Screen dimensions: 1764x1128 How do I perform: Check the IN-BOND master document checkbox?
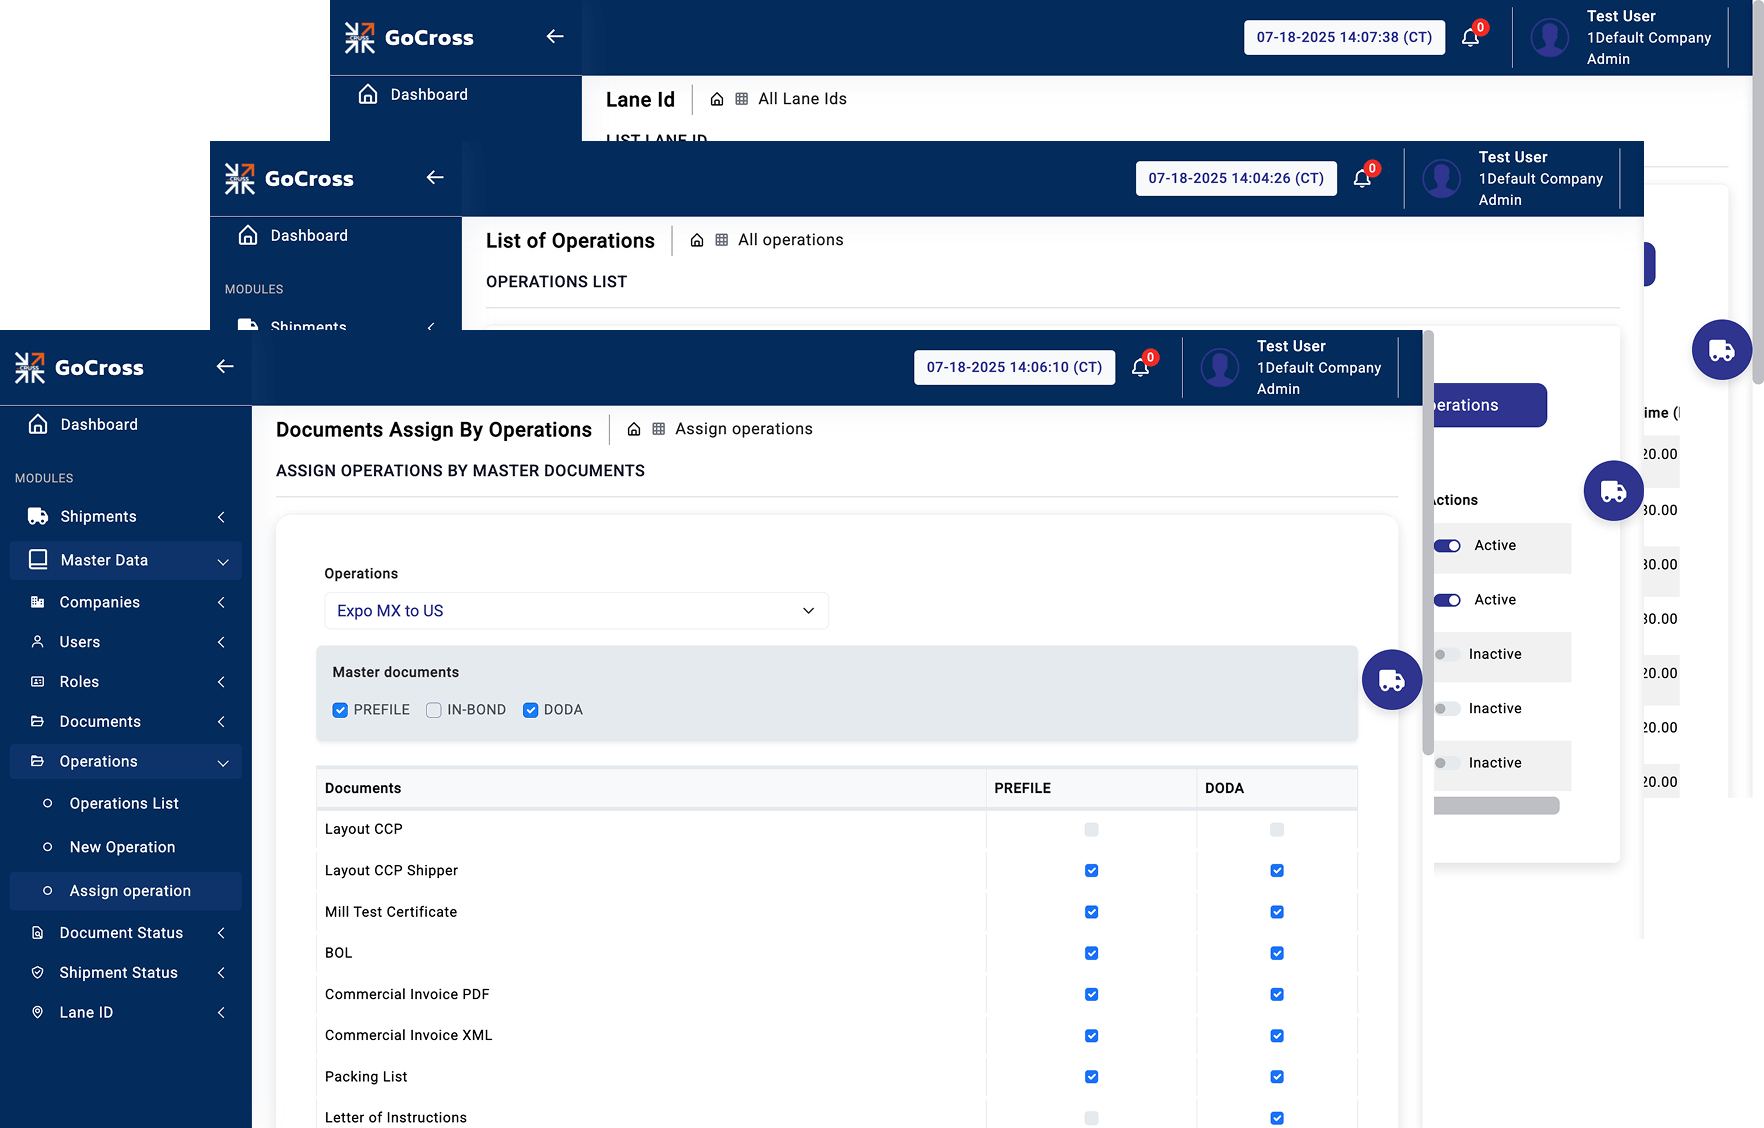(434, 710)
